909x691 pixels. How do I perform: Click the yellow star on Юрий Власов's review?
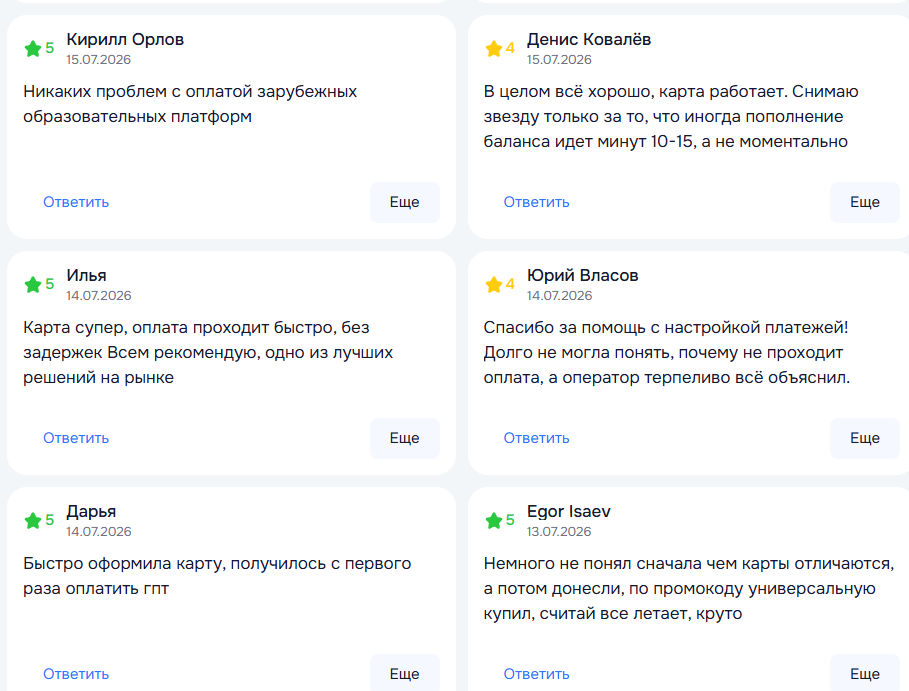[x=494, y=285]
